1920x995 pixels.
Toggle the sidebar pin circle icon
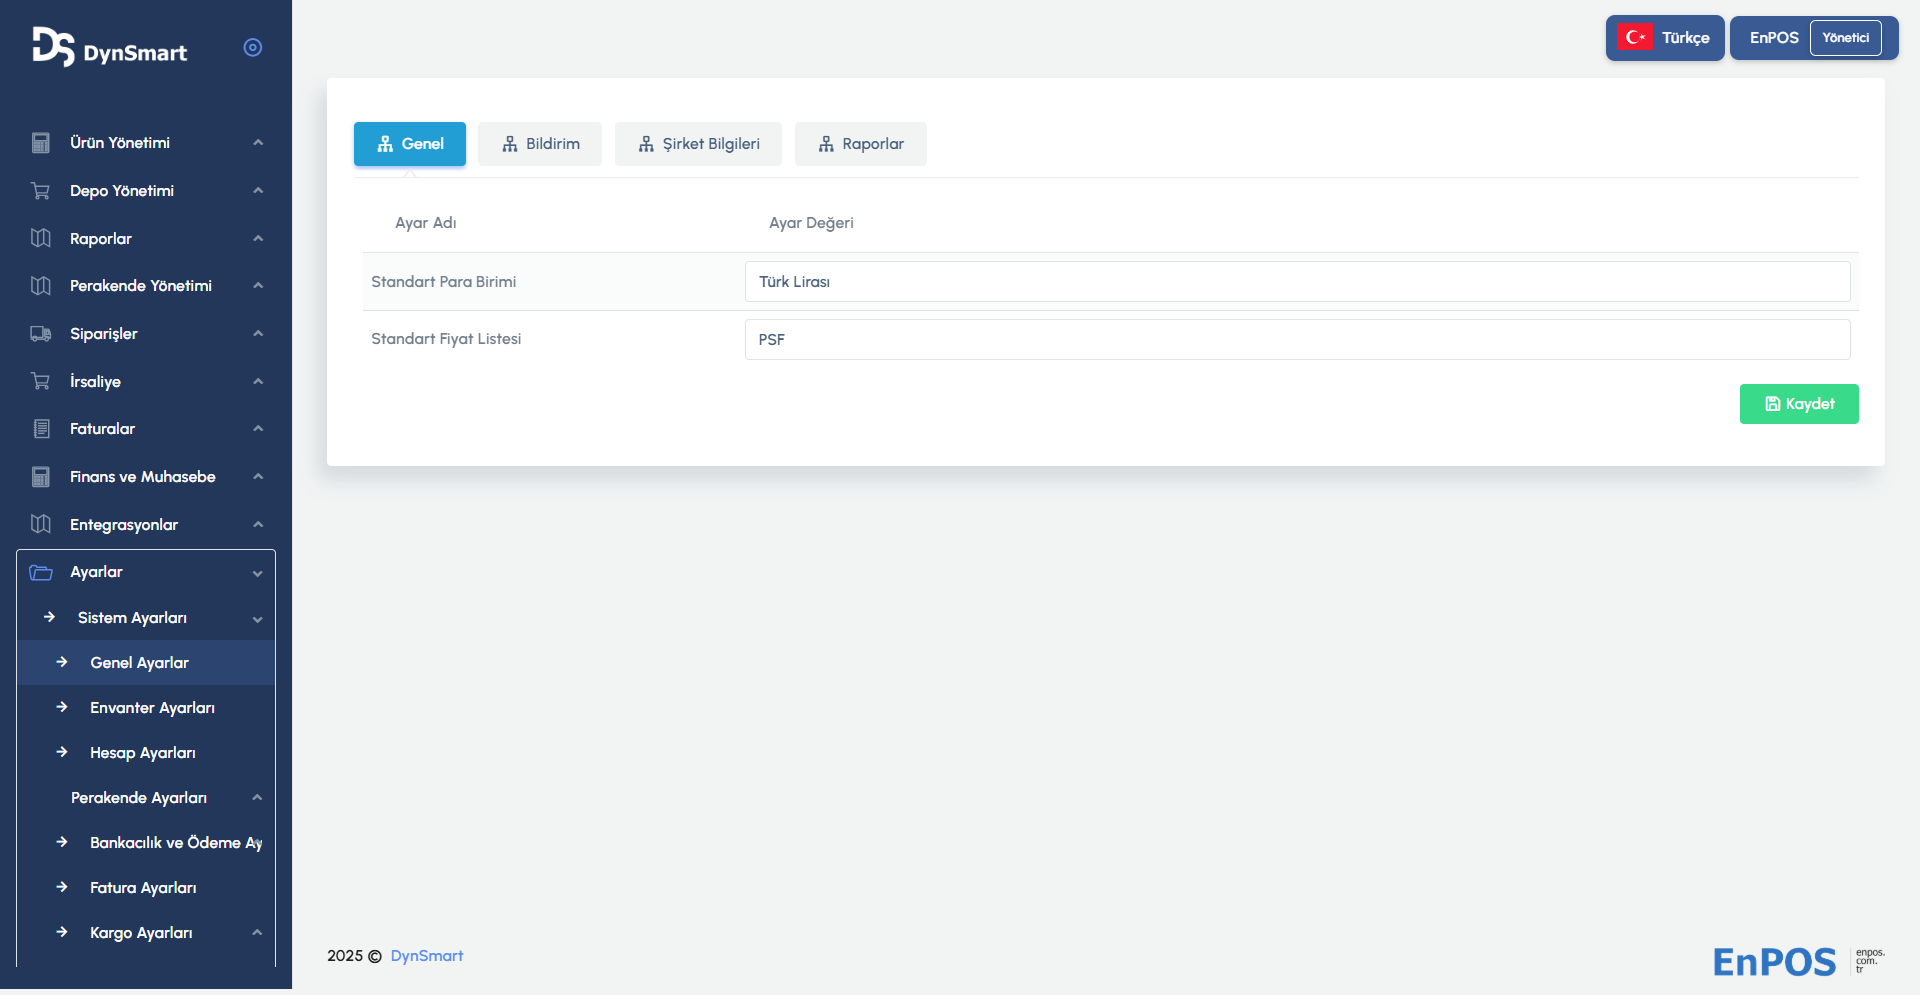[253, 47]
